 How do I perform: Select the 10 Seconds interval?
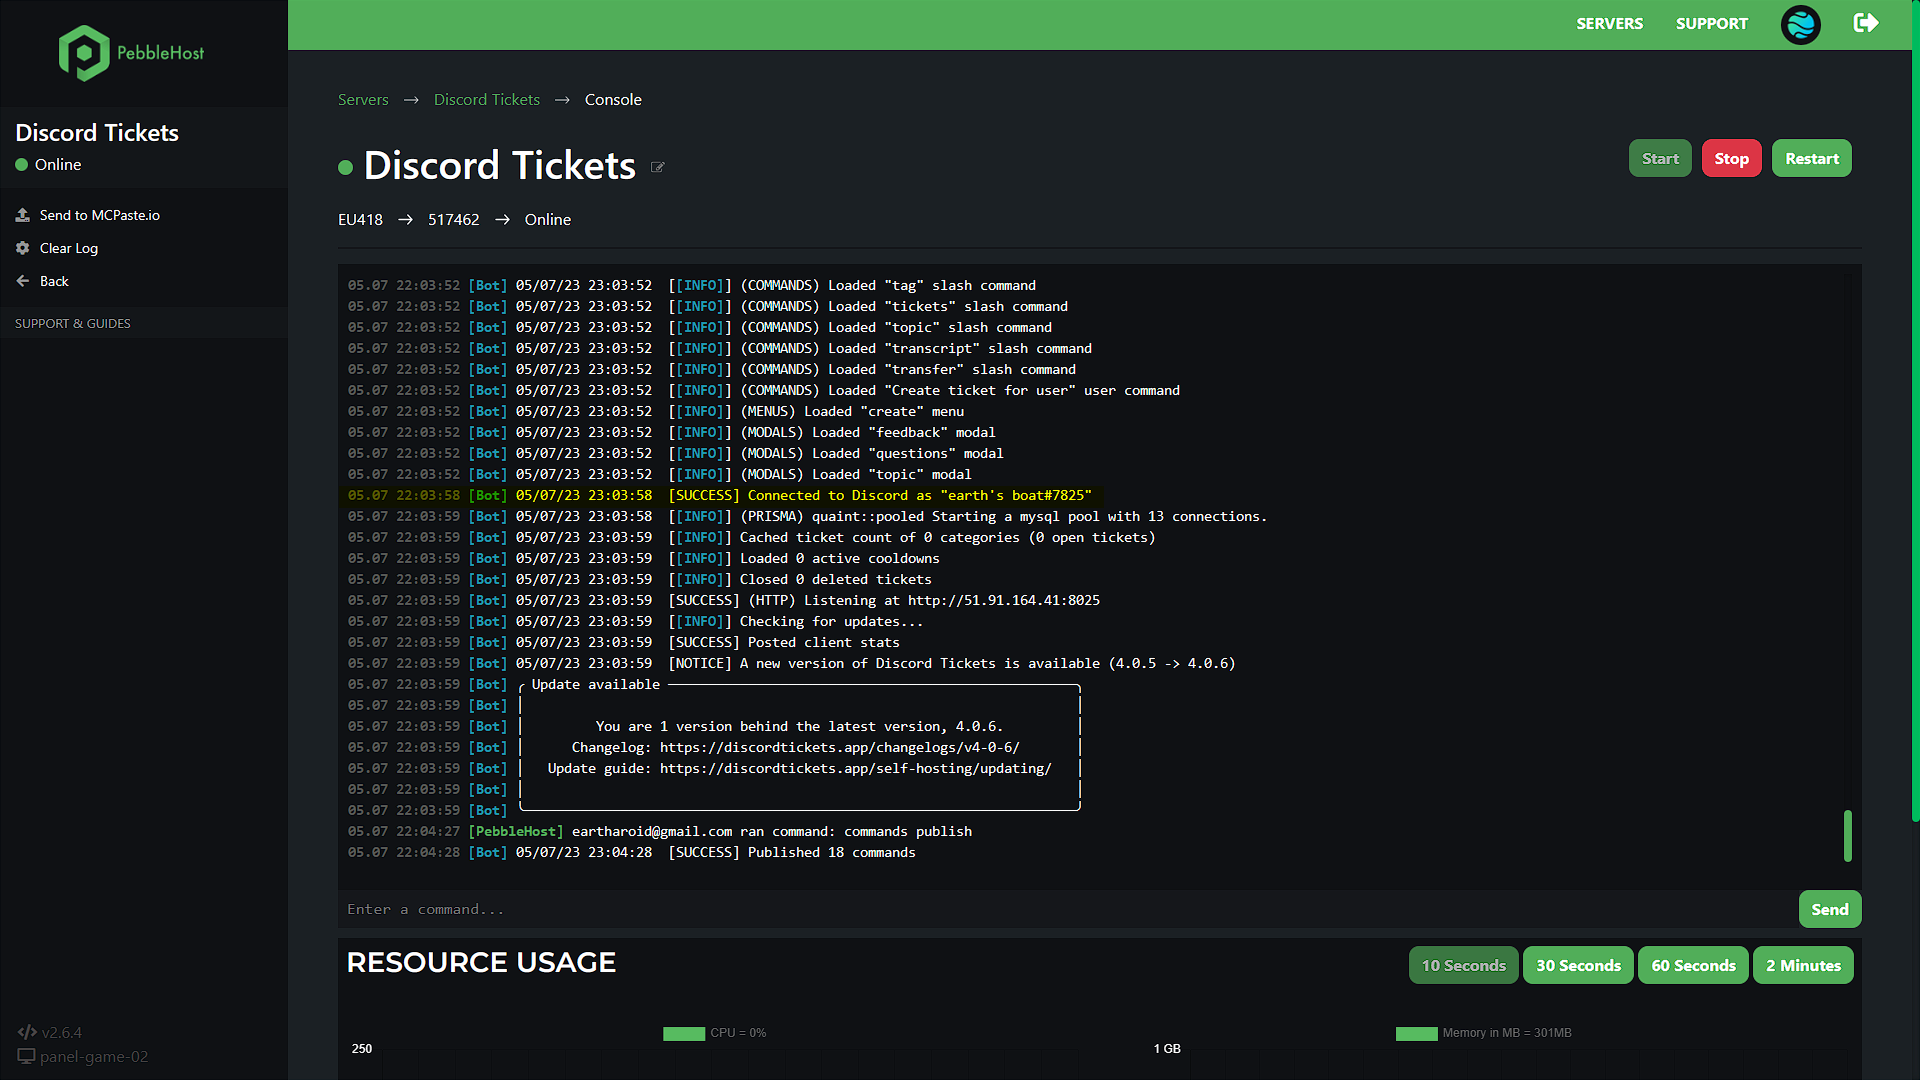coord(1463,965)
